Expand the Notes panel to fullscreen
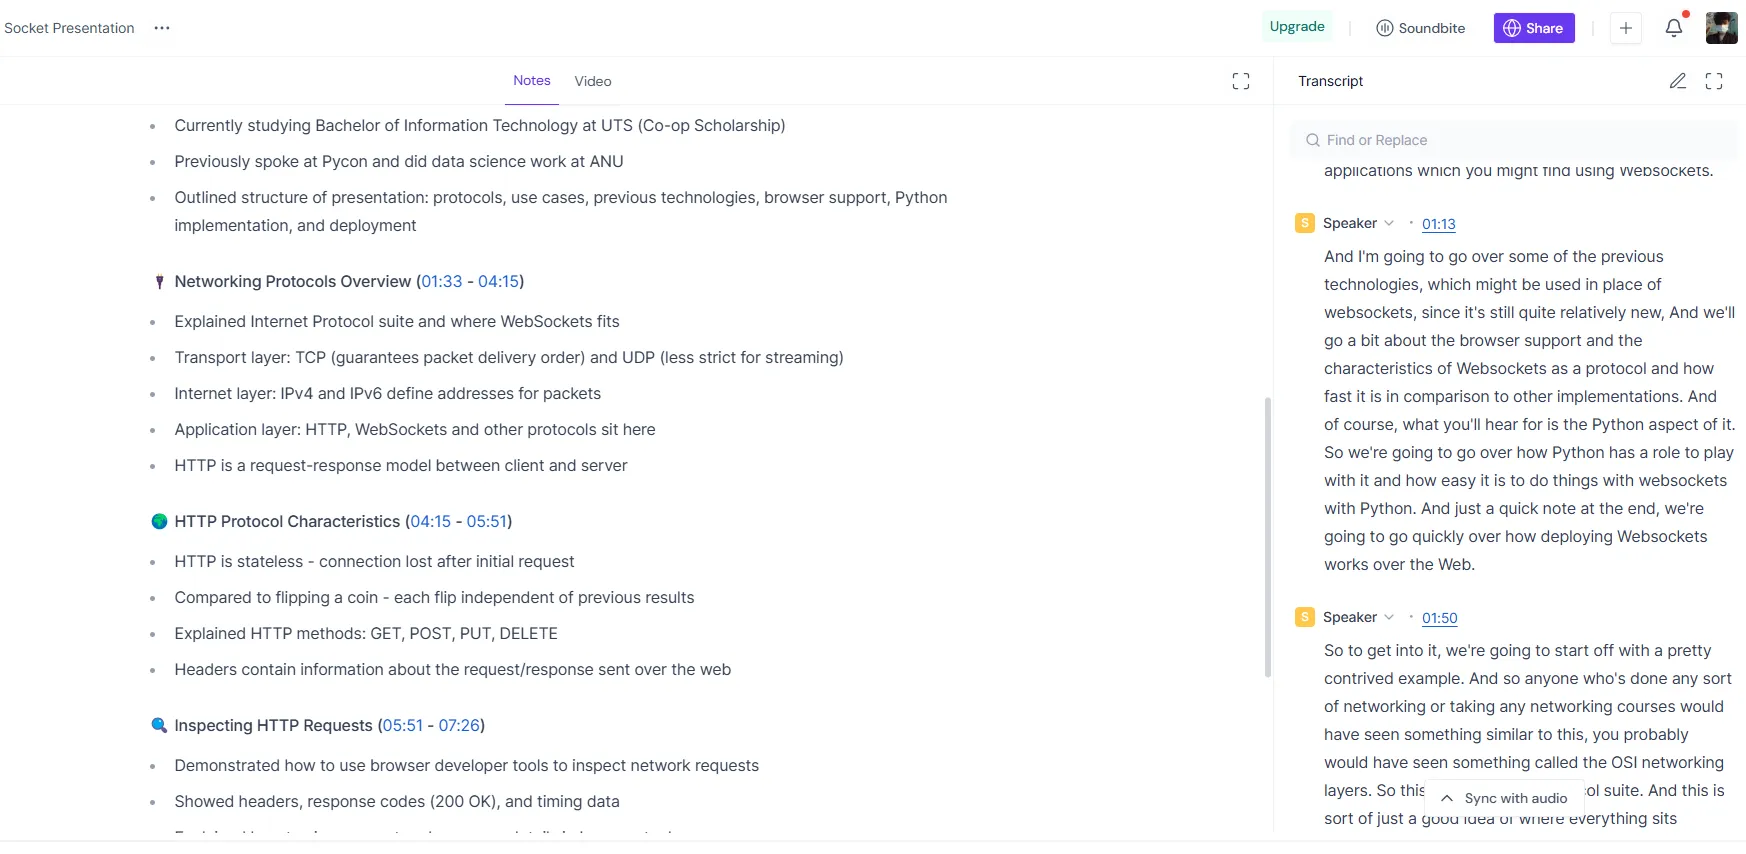Image resolution: width=1746 pixels, height=854 pixels. [x=1241, y=81]
